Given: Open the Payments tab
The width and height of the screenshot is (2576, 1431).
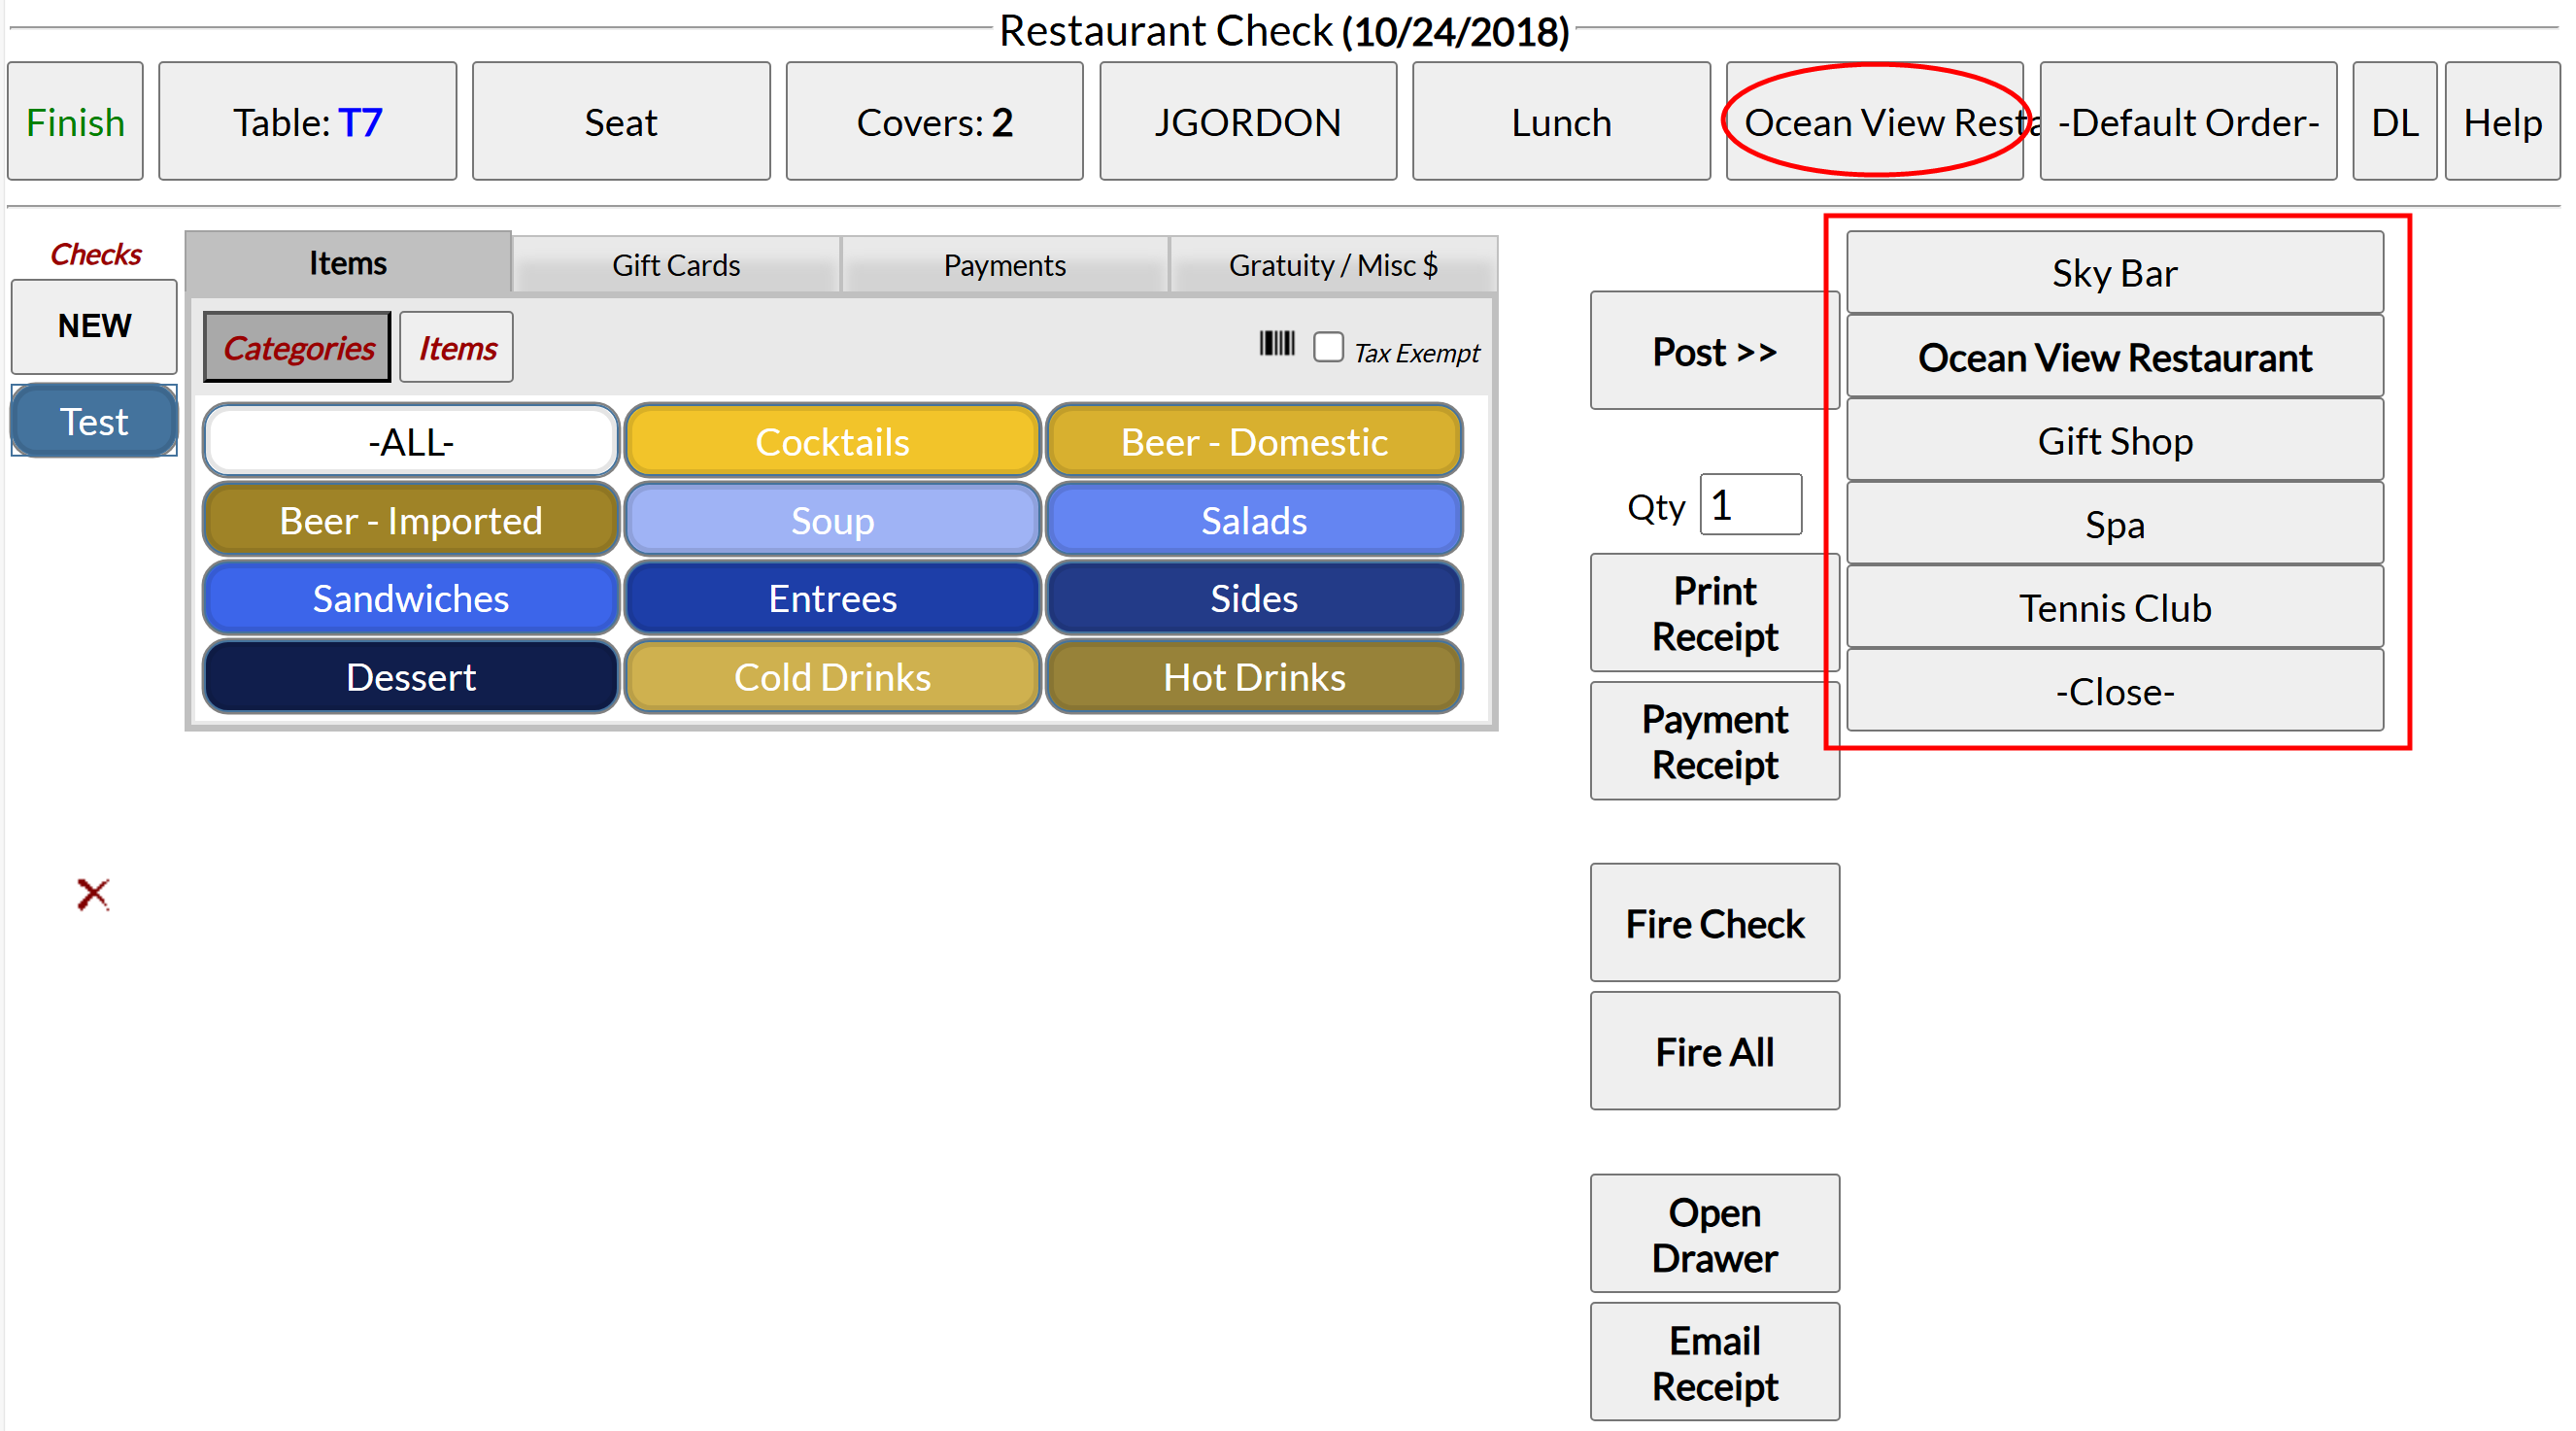Looking at the screenshot, I should tap(1004, 265).
